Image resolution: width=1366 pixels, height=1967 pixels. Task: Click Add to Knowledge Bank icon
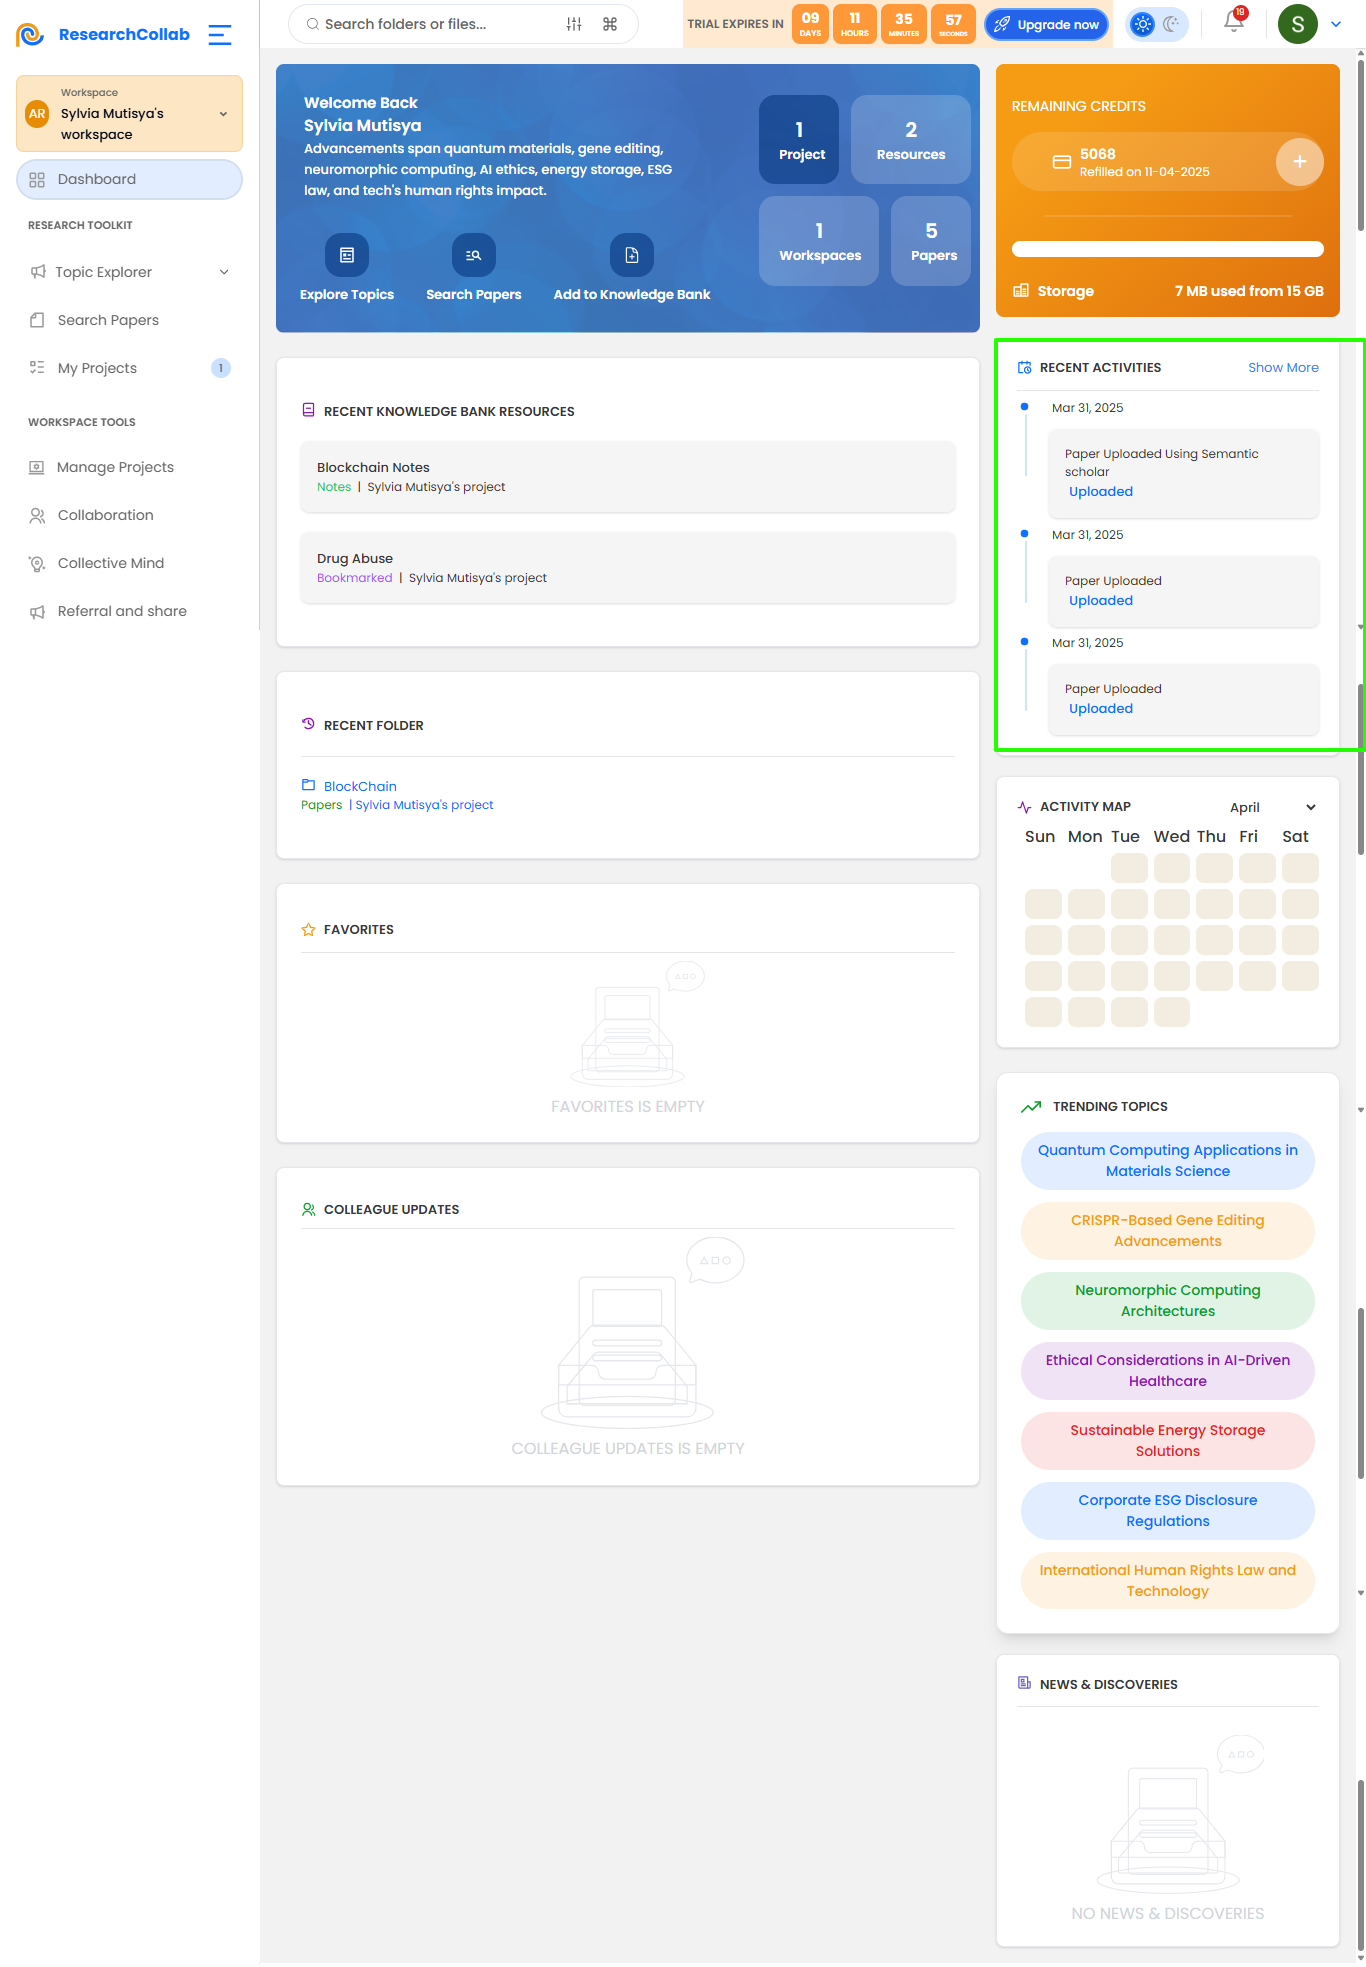632,255
